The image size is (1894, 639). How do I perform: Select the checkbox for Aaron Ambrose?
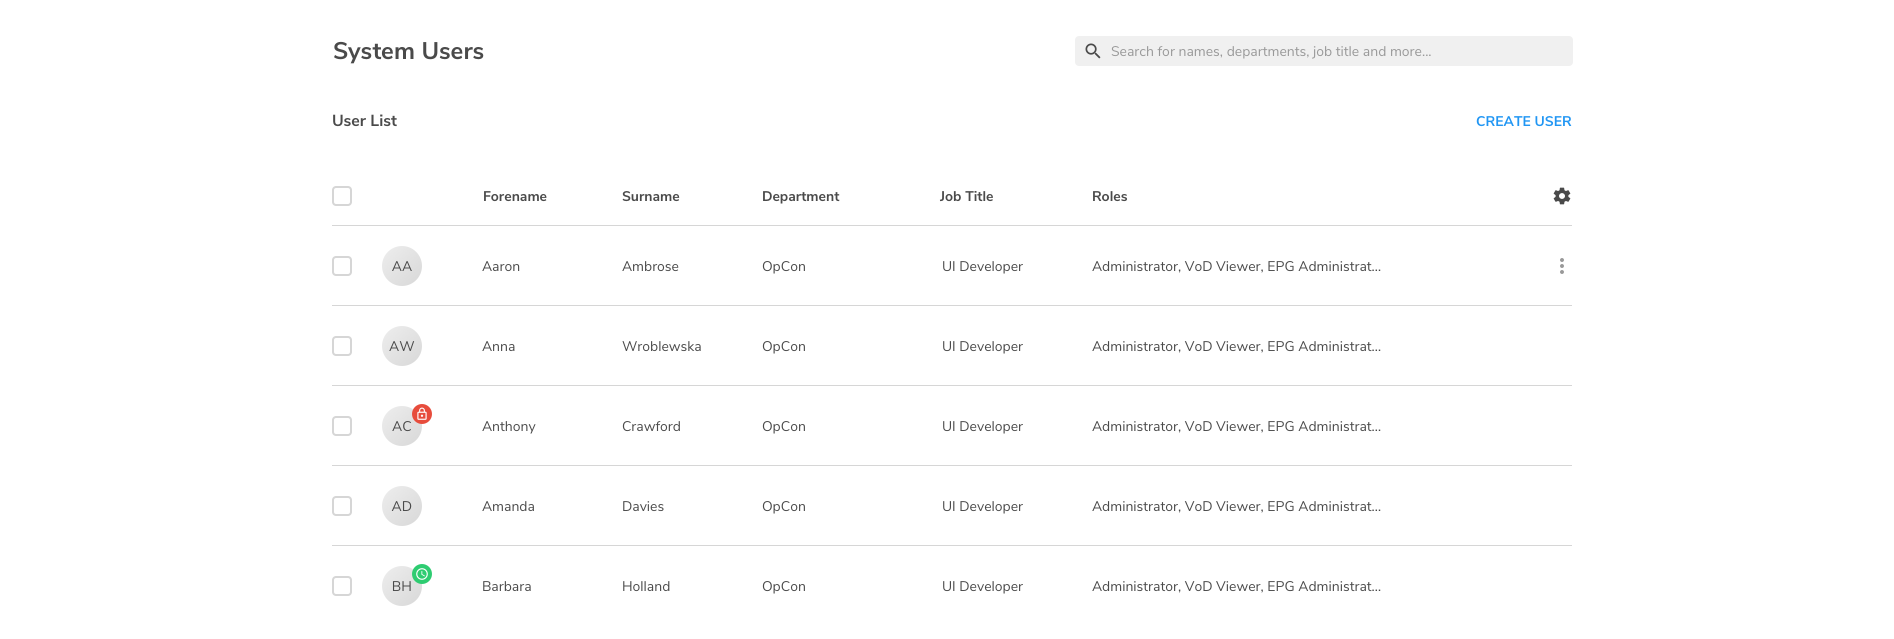click(342, 266)
